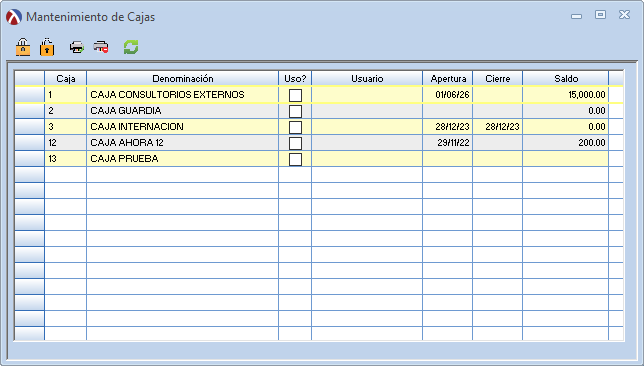Click Caja number 1 cell
The image size is (644, 366).
[x=66, y=94]
